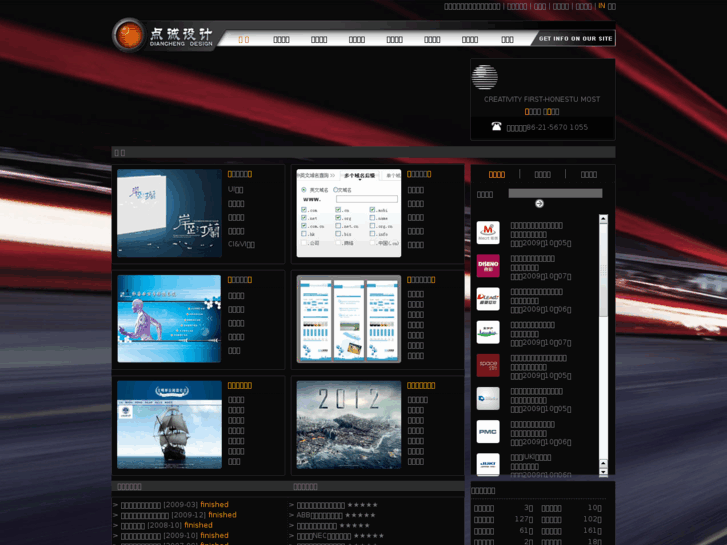Click the scrollbar up arrow in client list
727x545 pixels.
tap(603, 219)
